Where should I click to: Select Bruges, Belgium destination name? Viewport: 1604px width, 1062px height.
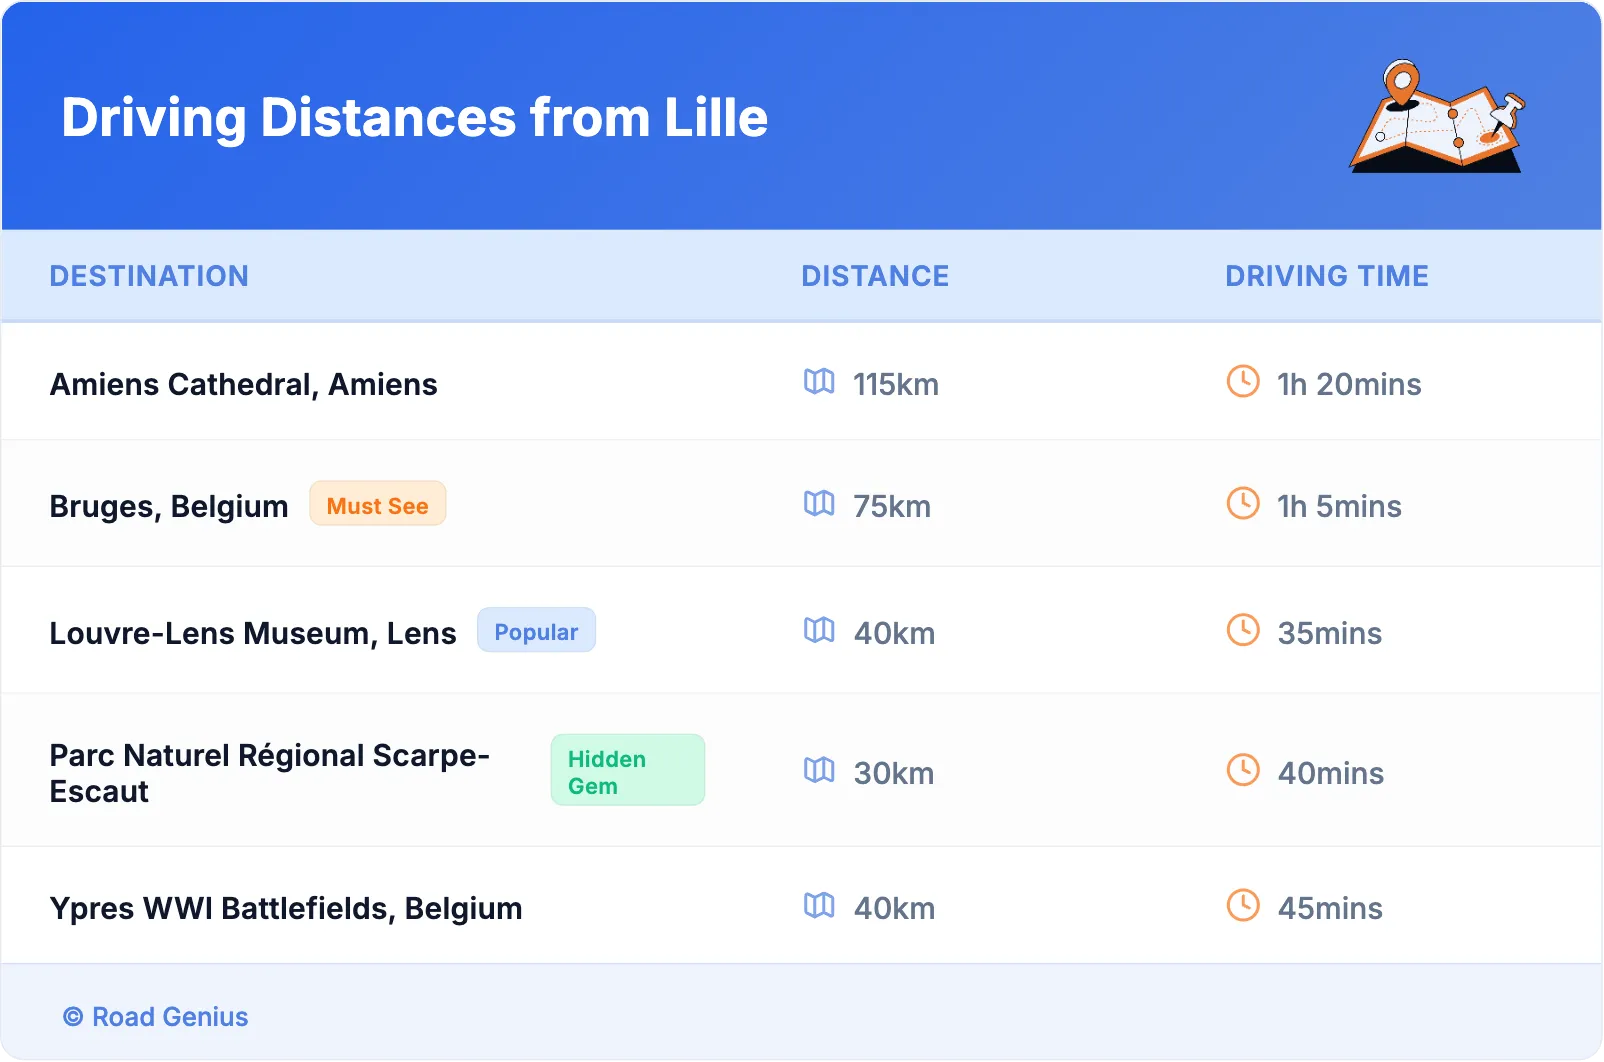pos(169,507)
